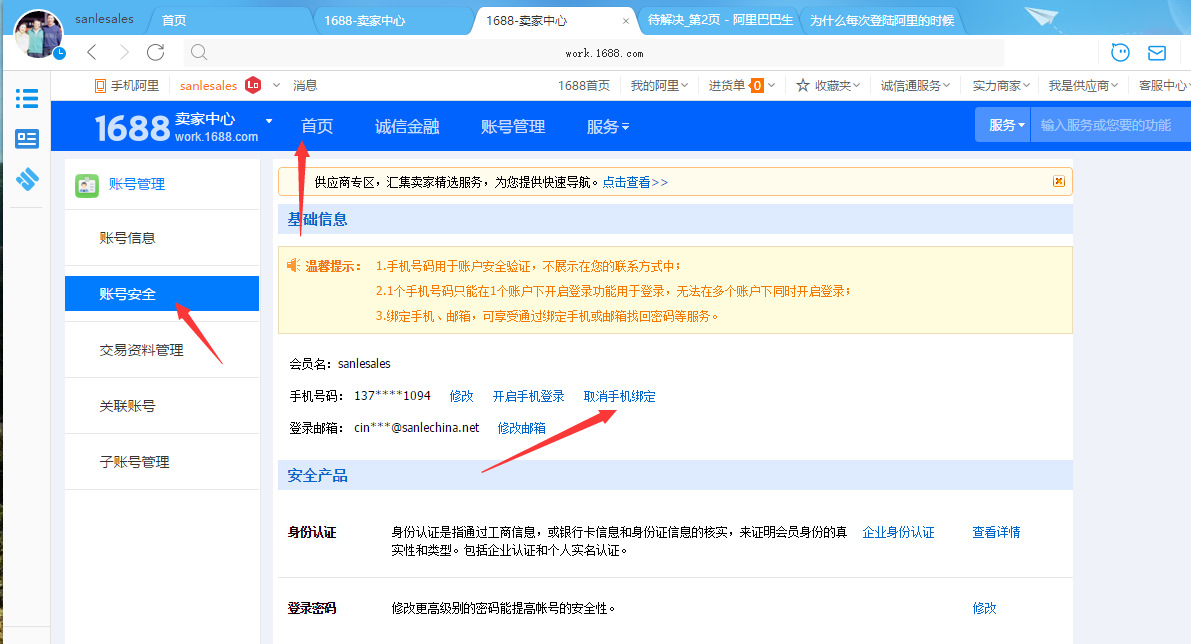1191x644 pixels.
Task: Click the 收藏夹 star icon
Action: 803,85
